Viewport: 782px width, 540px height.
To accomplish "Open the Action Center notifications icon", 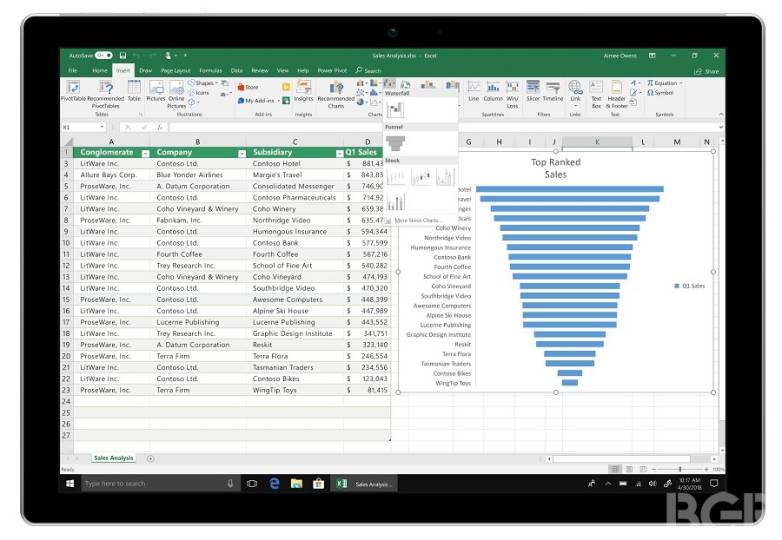I will [x=714, y=483].
